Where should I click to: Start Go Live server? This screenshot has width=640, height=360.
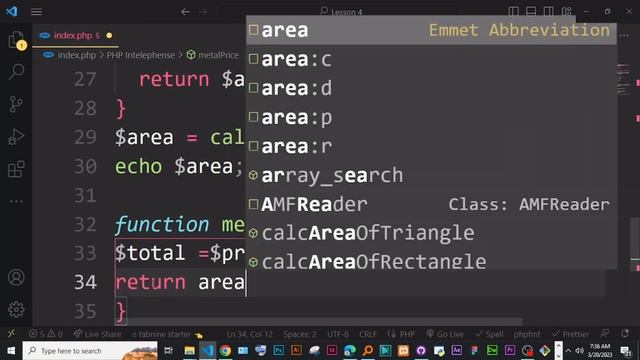tap(445, 334)
